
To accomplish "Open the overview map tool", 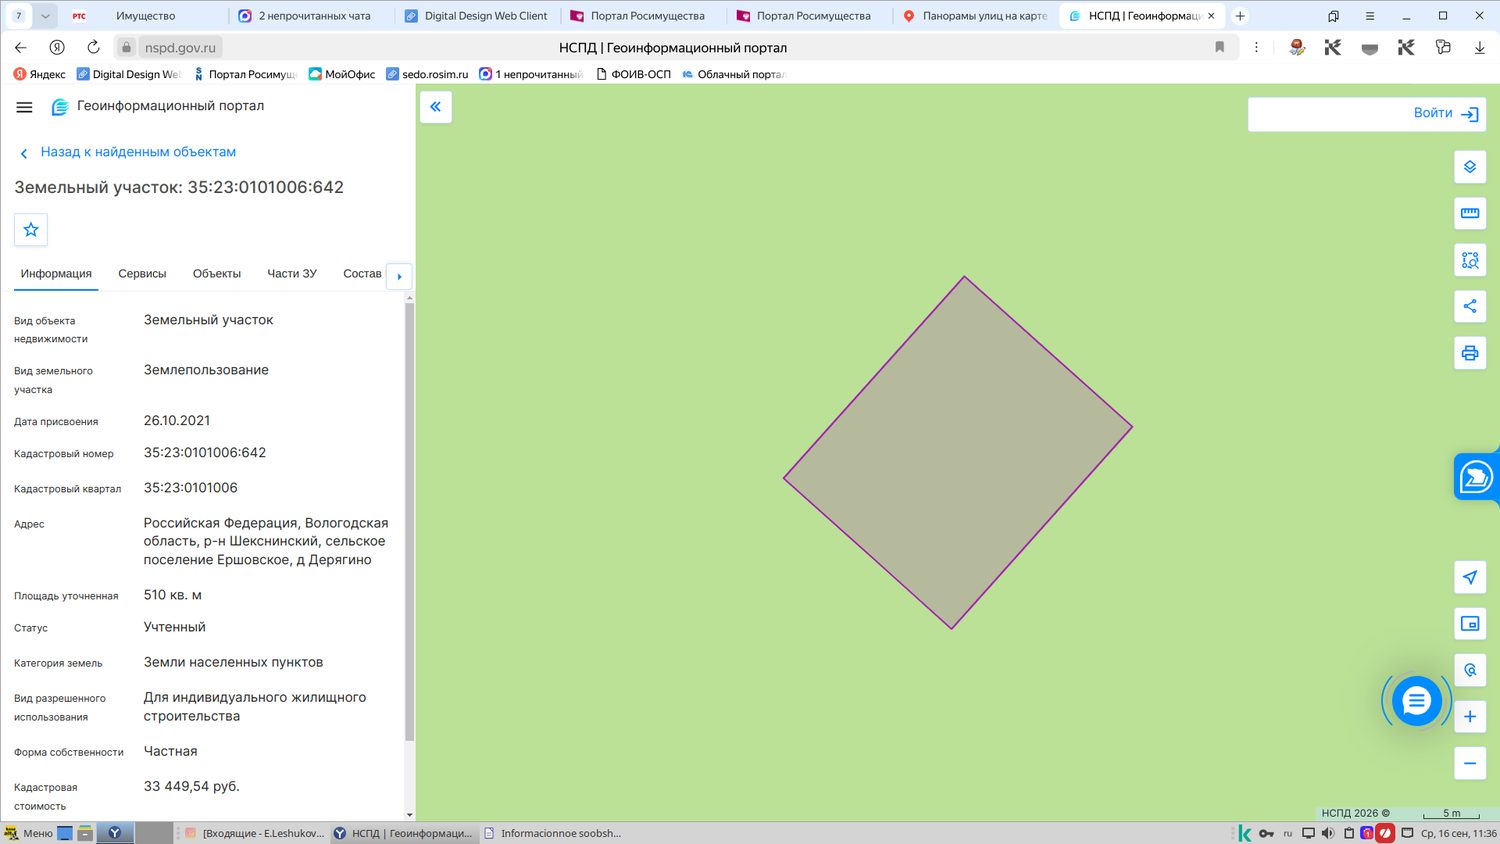I will 1470,624.
